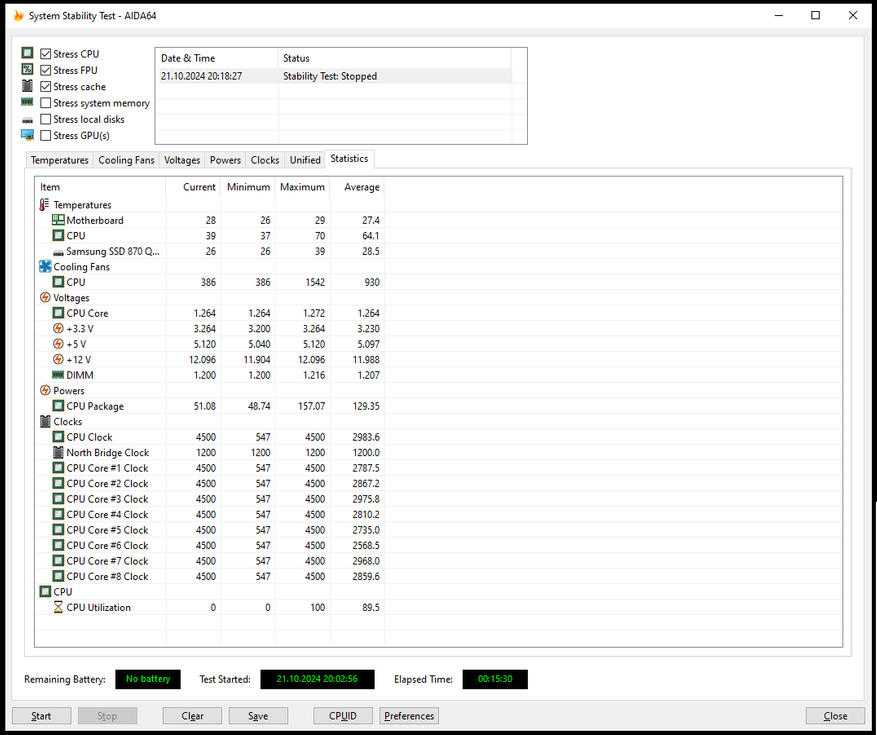Click the Clear button
Image resolution: width=877 pixels, height=735 pixels.
point(192,716)
